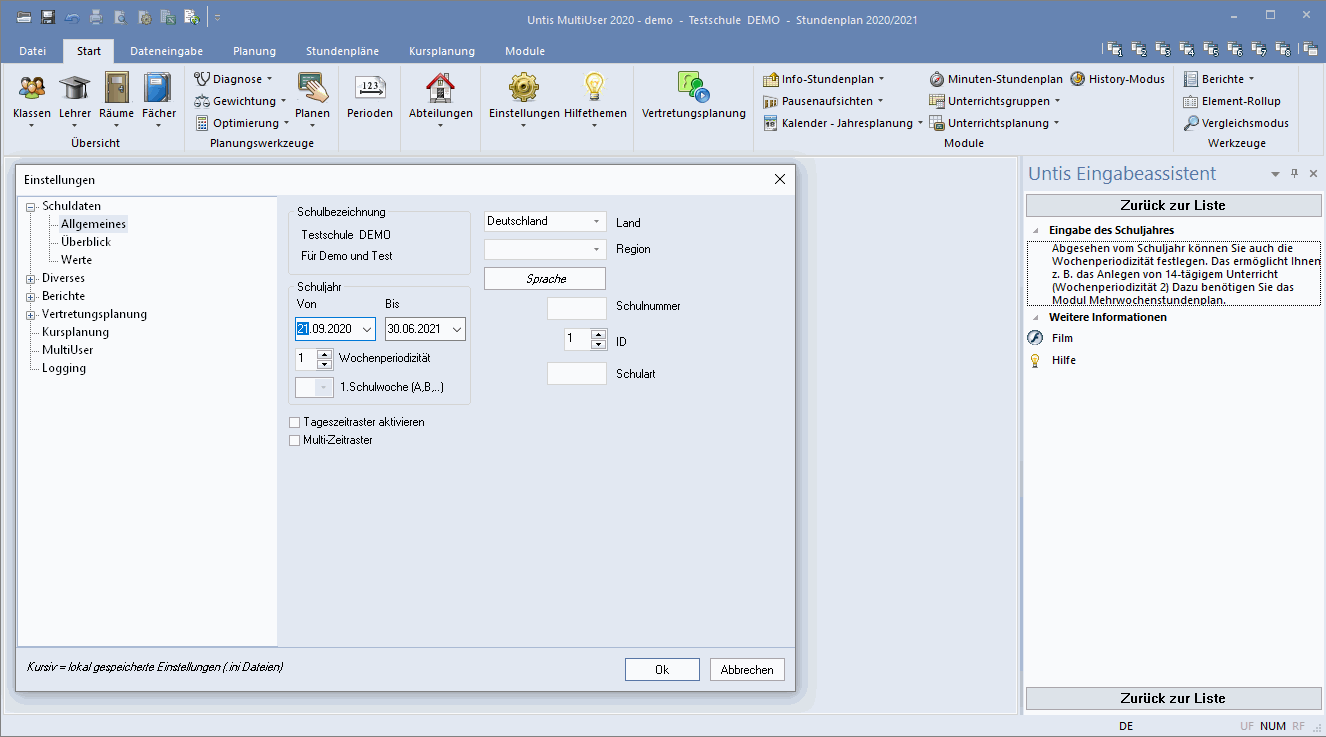1326x737 pixels.
Task: Select MultiUser in settings tree
Action: pos(67,350)
